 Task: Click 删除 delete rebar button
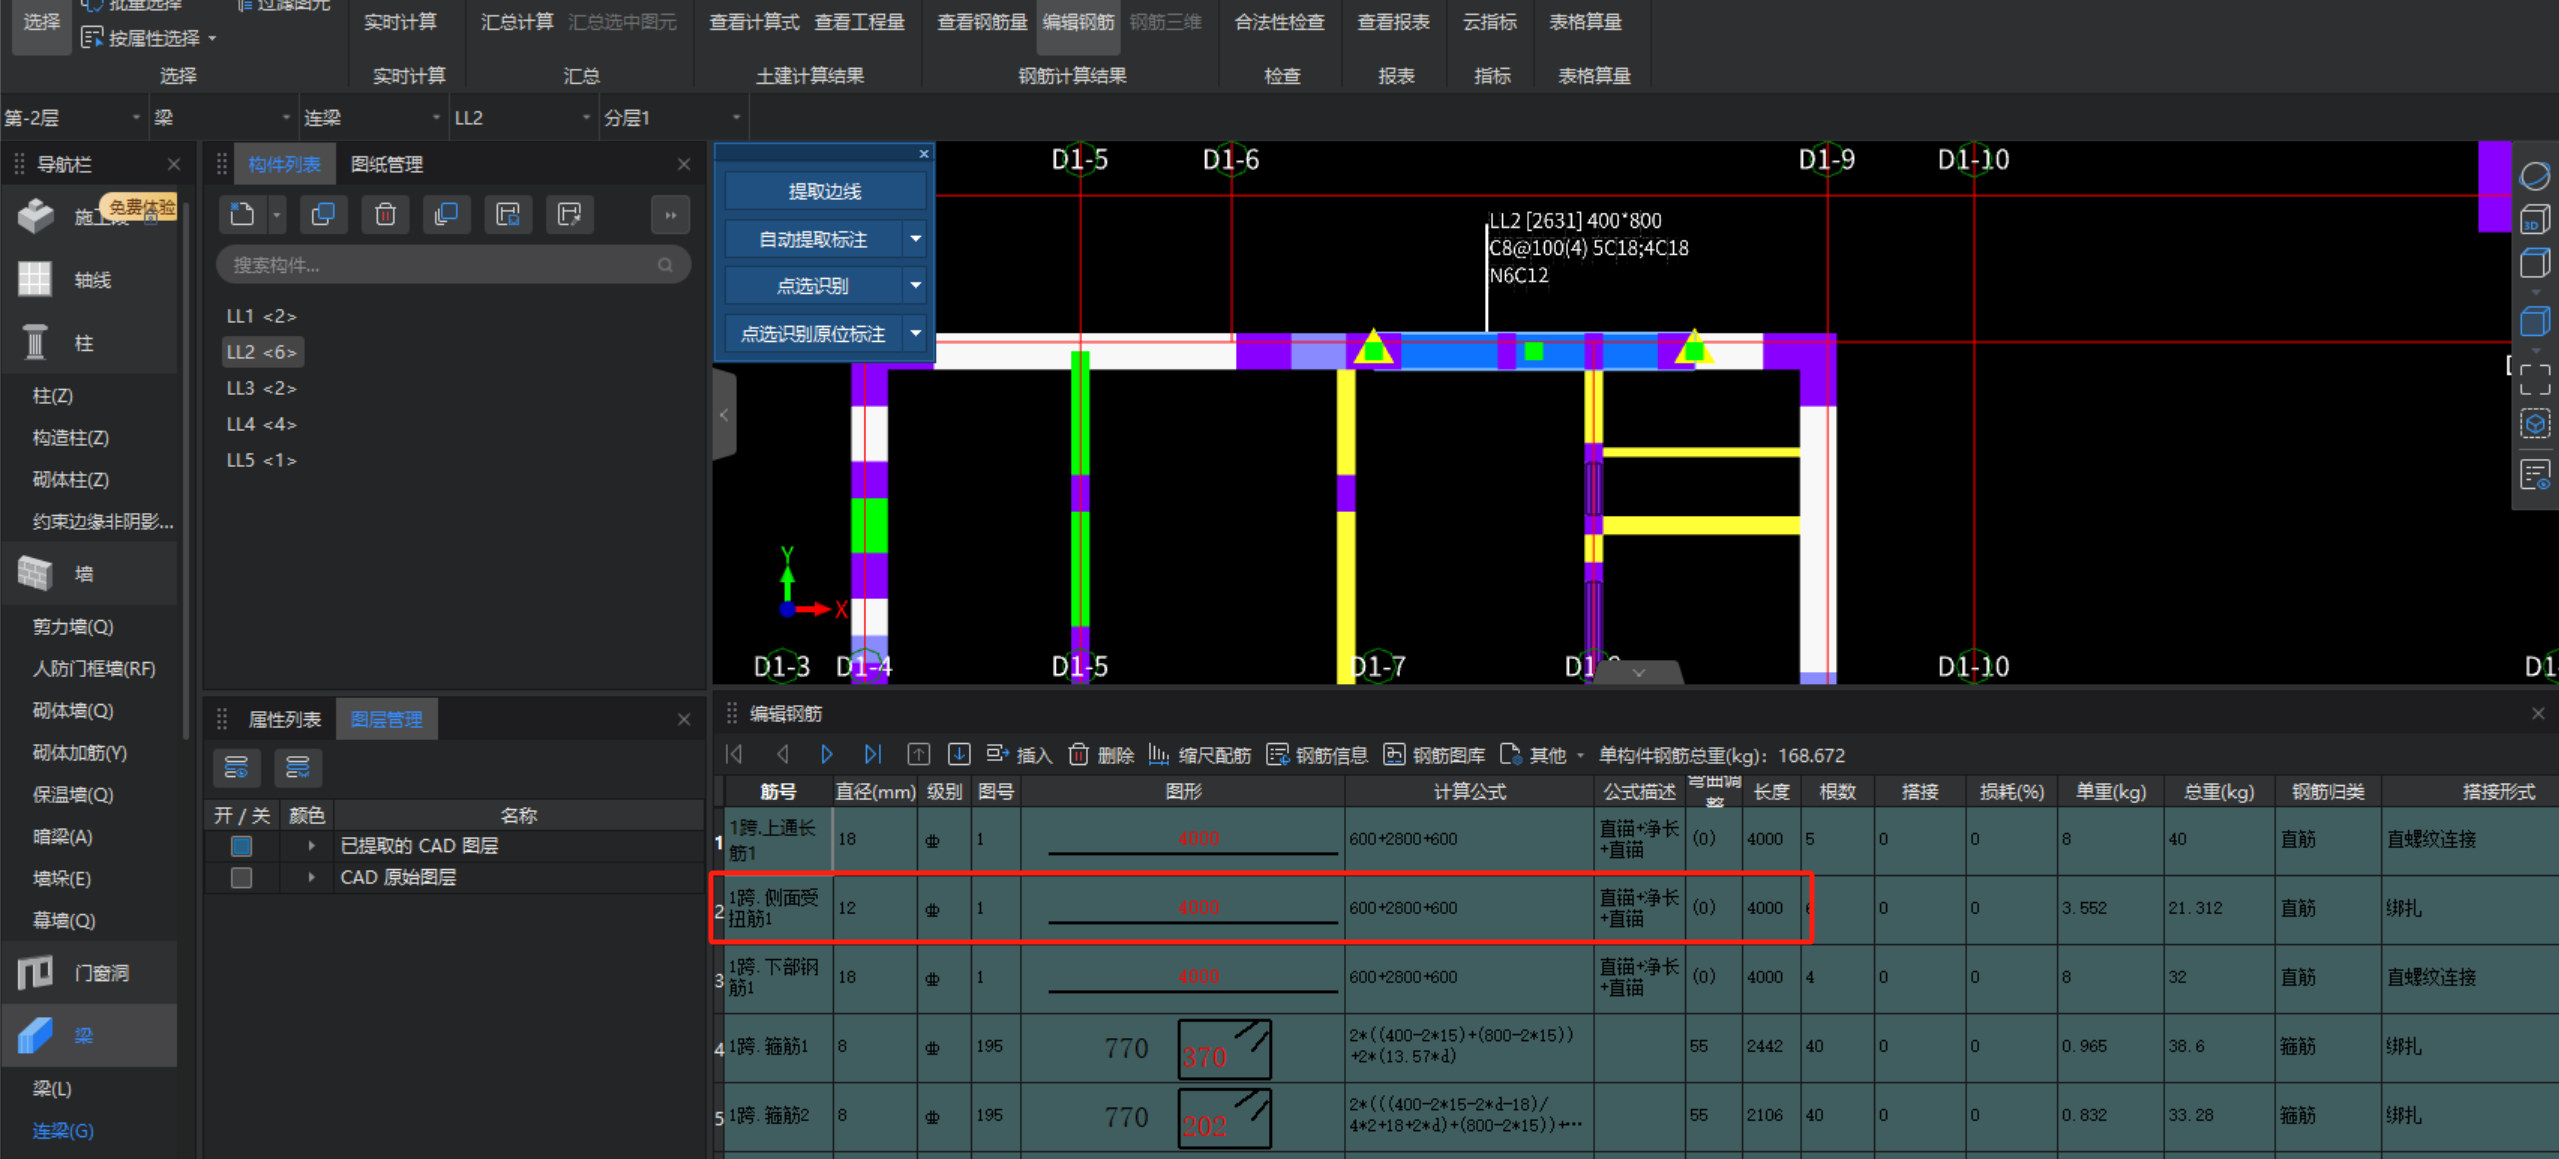(1101, 755)
